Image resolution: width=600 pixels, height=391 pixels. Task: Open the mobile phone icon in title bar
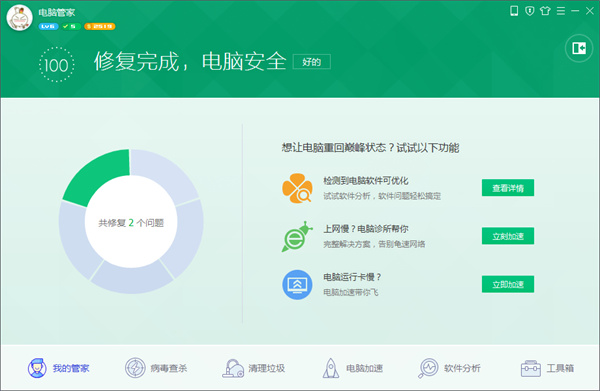(514, 11)
